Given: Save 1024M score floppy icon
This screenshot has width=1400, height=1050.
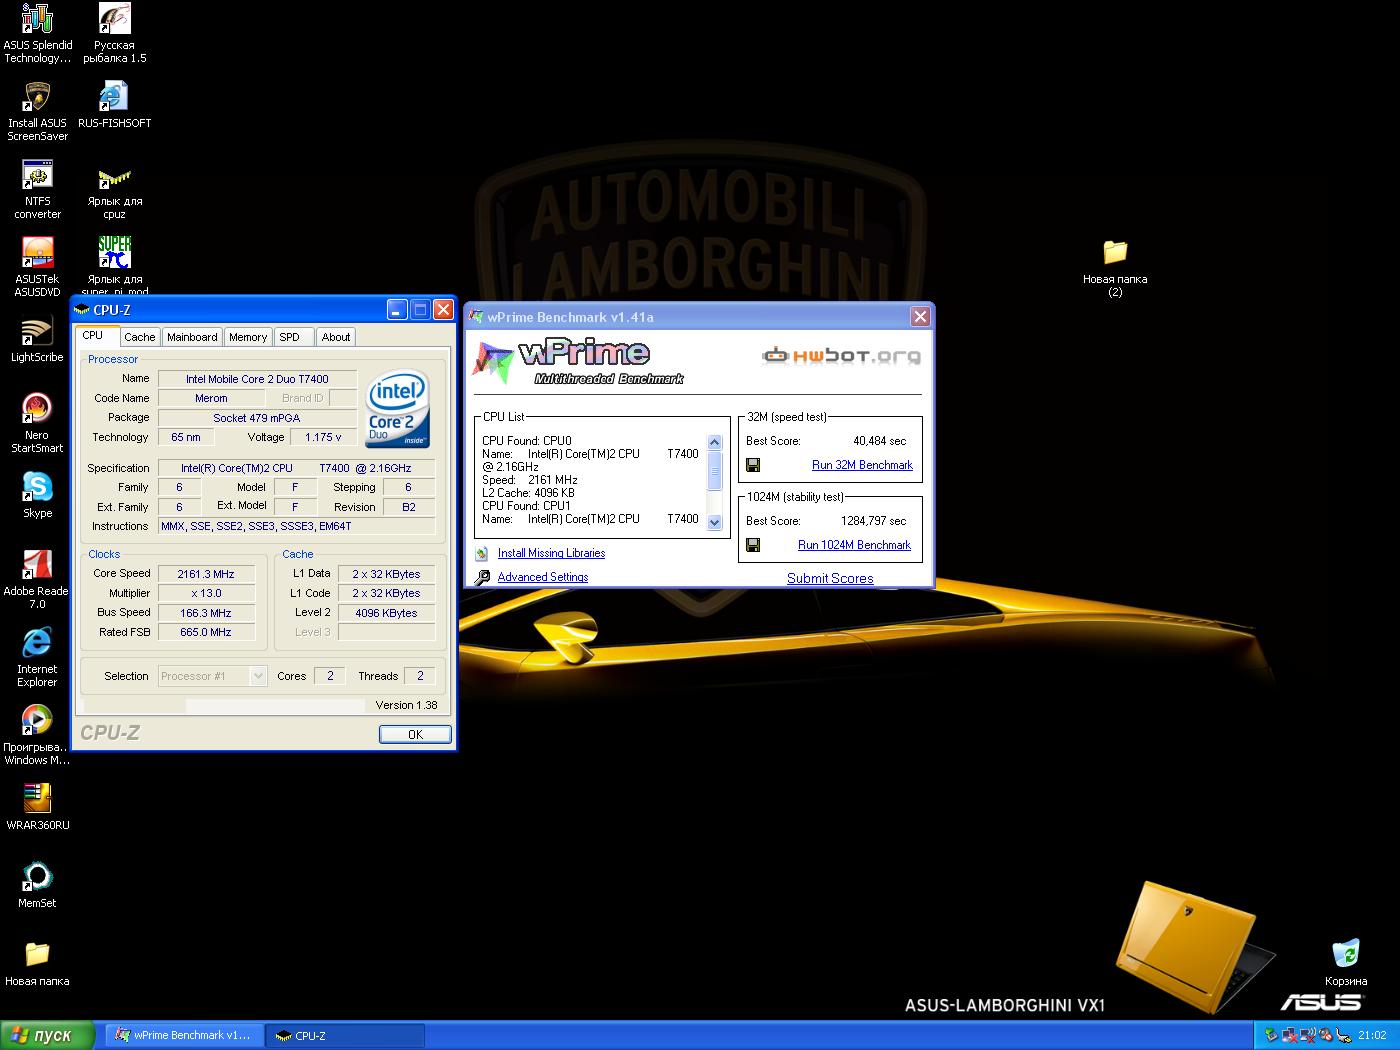Looking at the screenshot, I should pyautogui.click(x=753, y=545).
